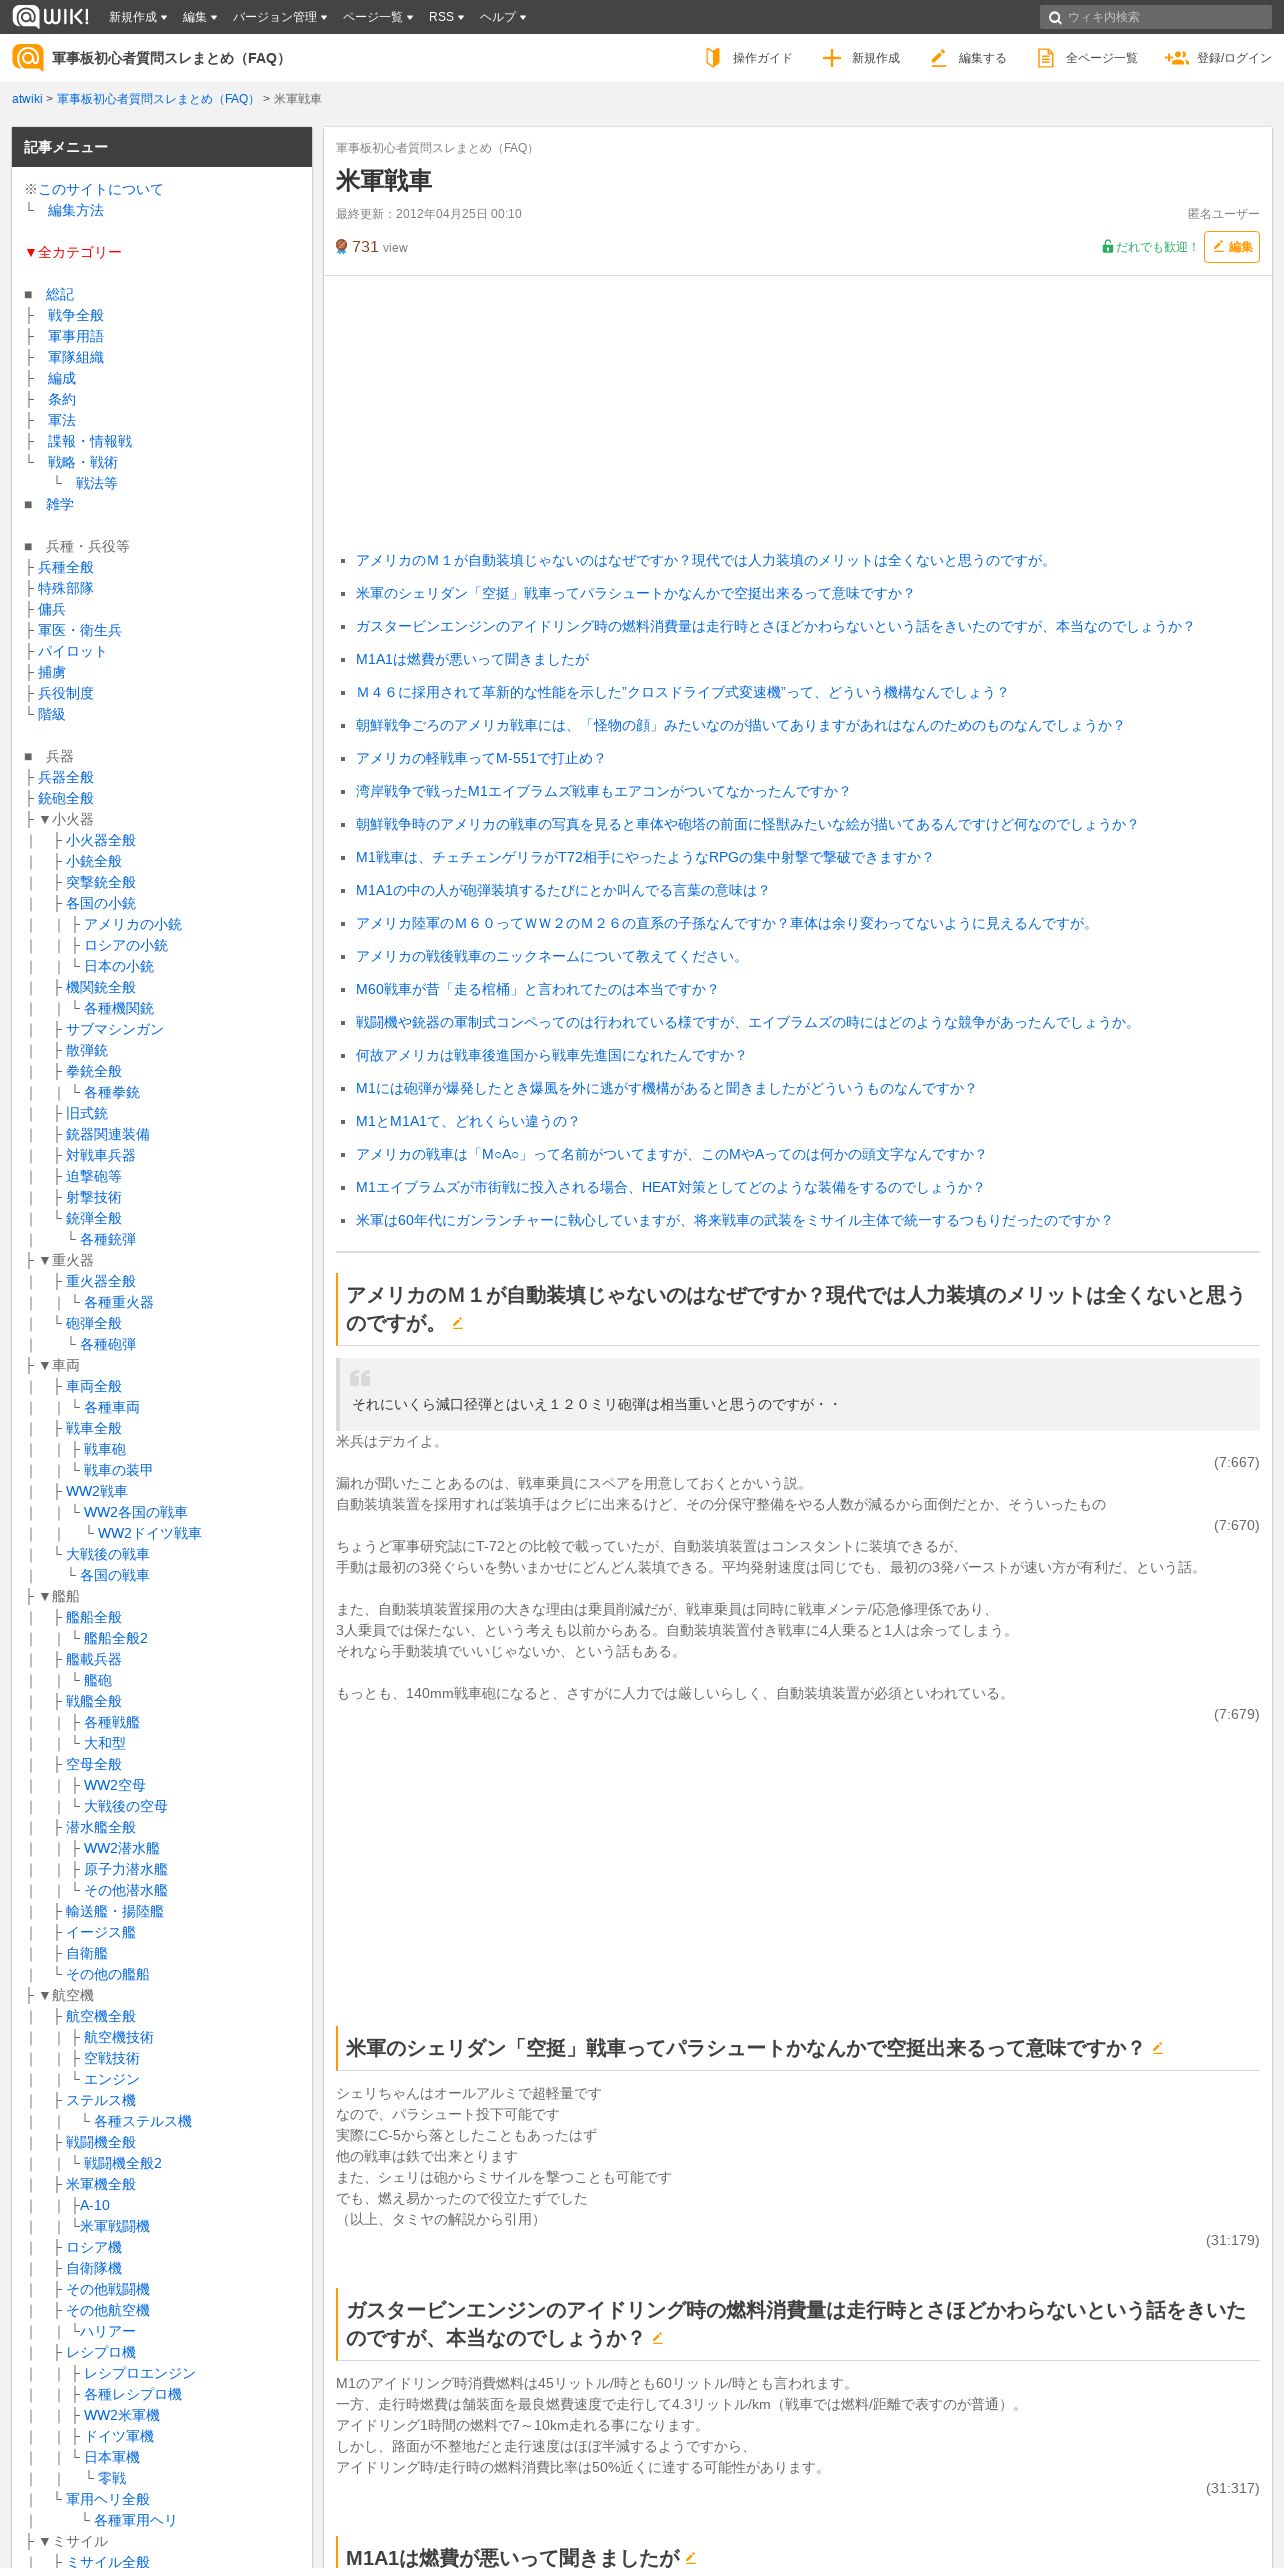
Task: Open イージス艦 sidebar link
Action: tap(101, 1932)
